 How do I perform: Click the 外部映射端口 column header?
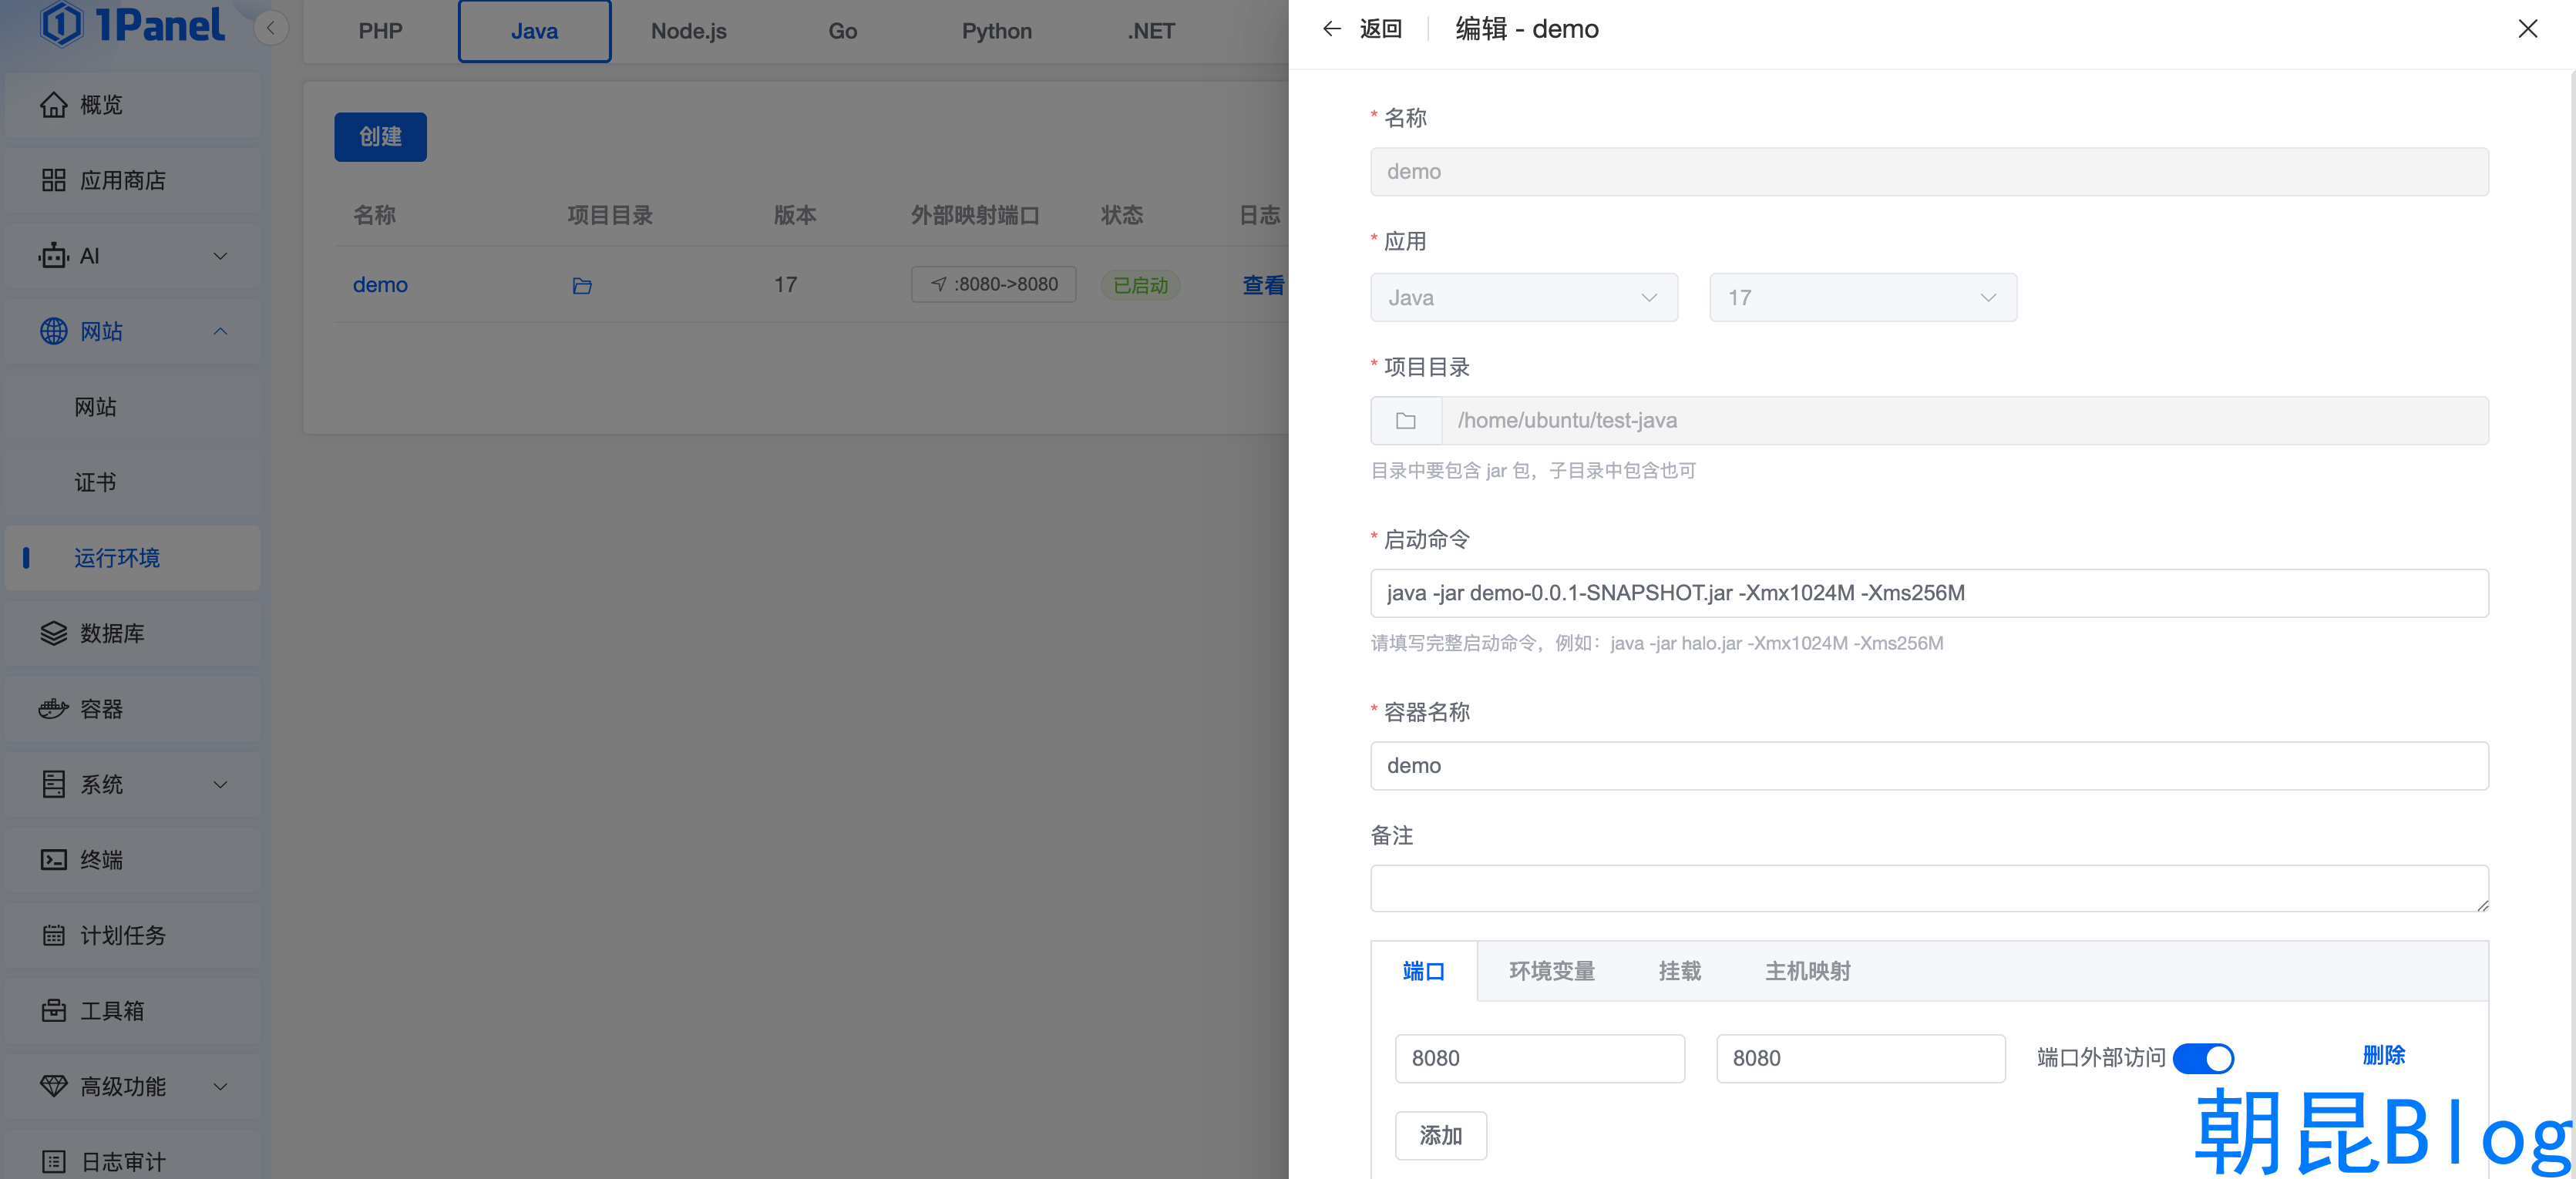tap(975, 215)
